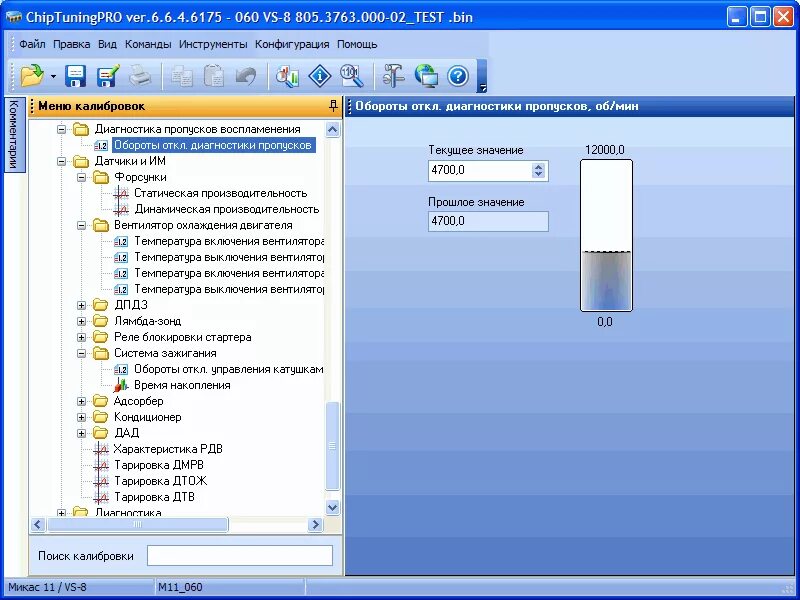
Task: Open the hammer and wrench tools icon
Action: [x=393, y=76]
